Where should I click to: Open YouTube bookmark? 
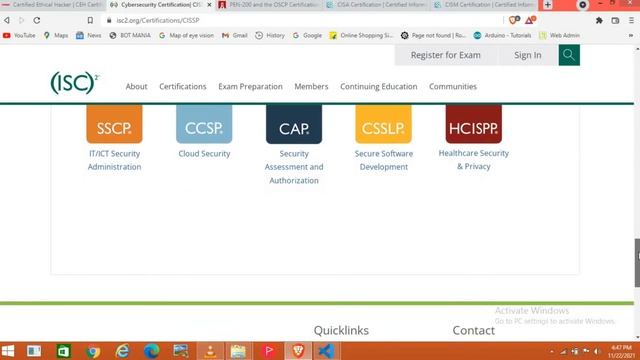[x=19, y=36]
